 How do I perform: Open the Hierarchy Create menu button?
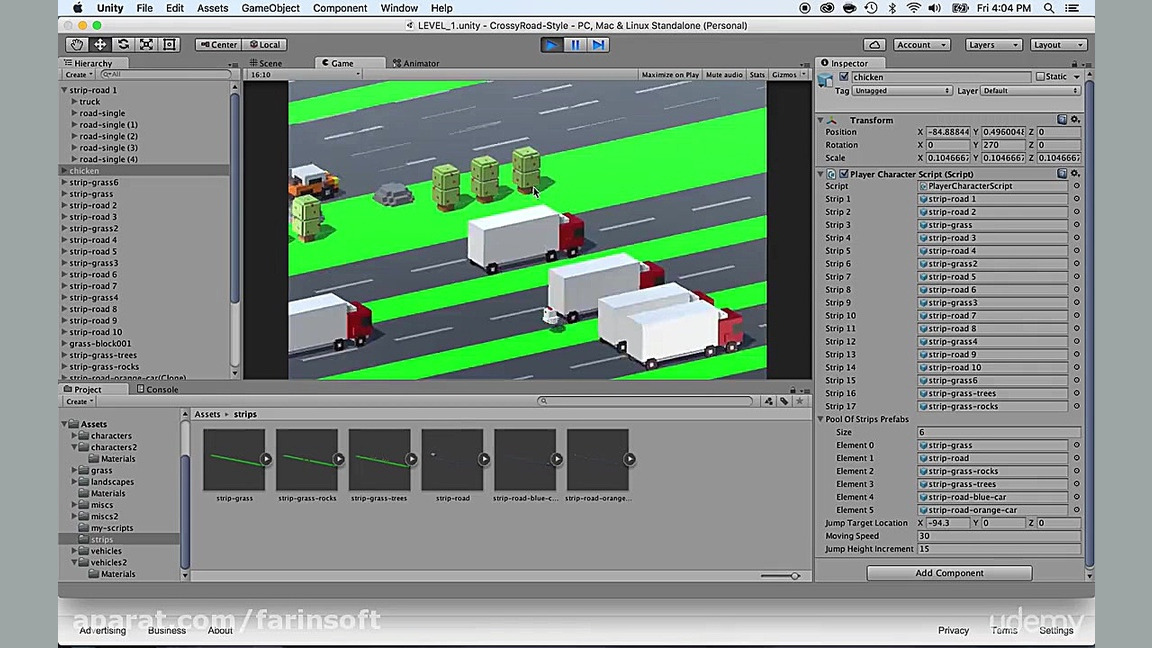[79, 75]
